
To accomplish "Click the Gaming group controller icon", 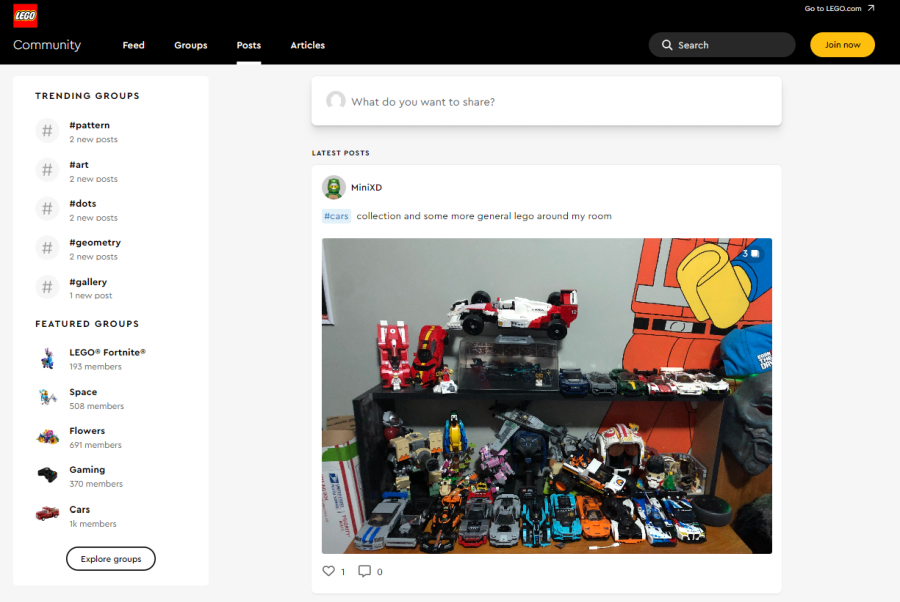I will [47, 476].
